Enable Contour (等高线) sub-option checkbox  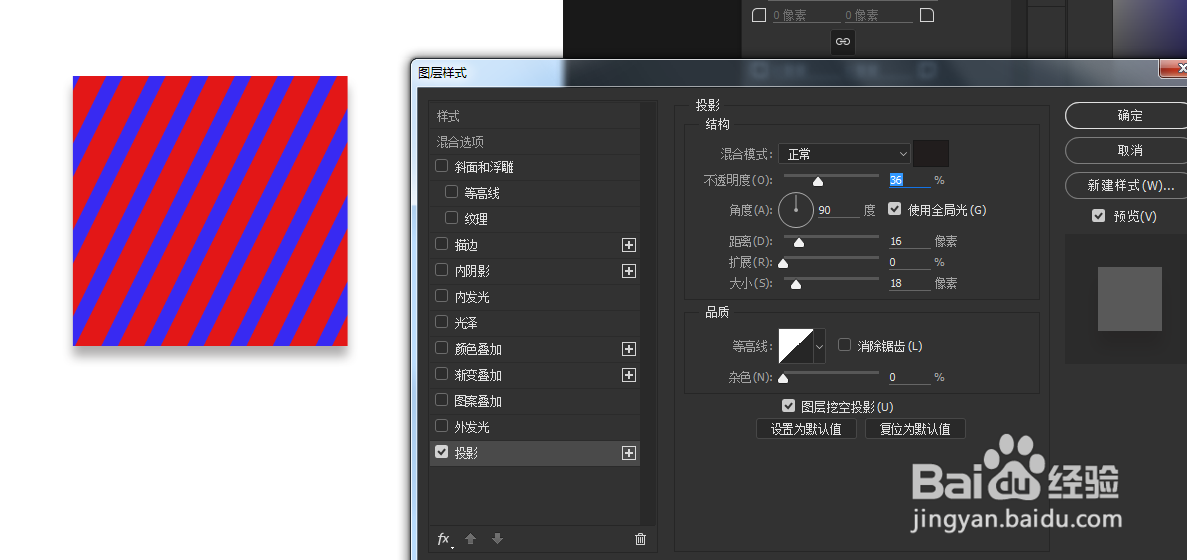(x=451, y=192)
